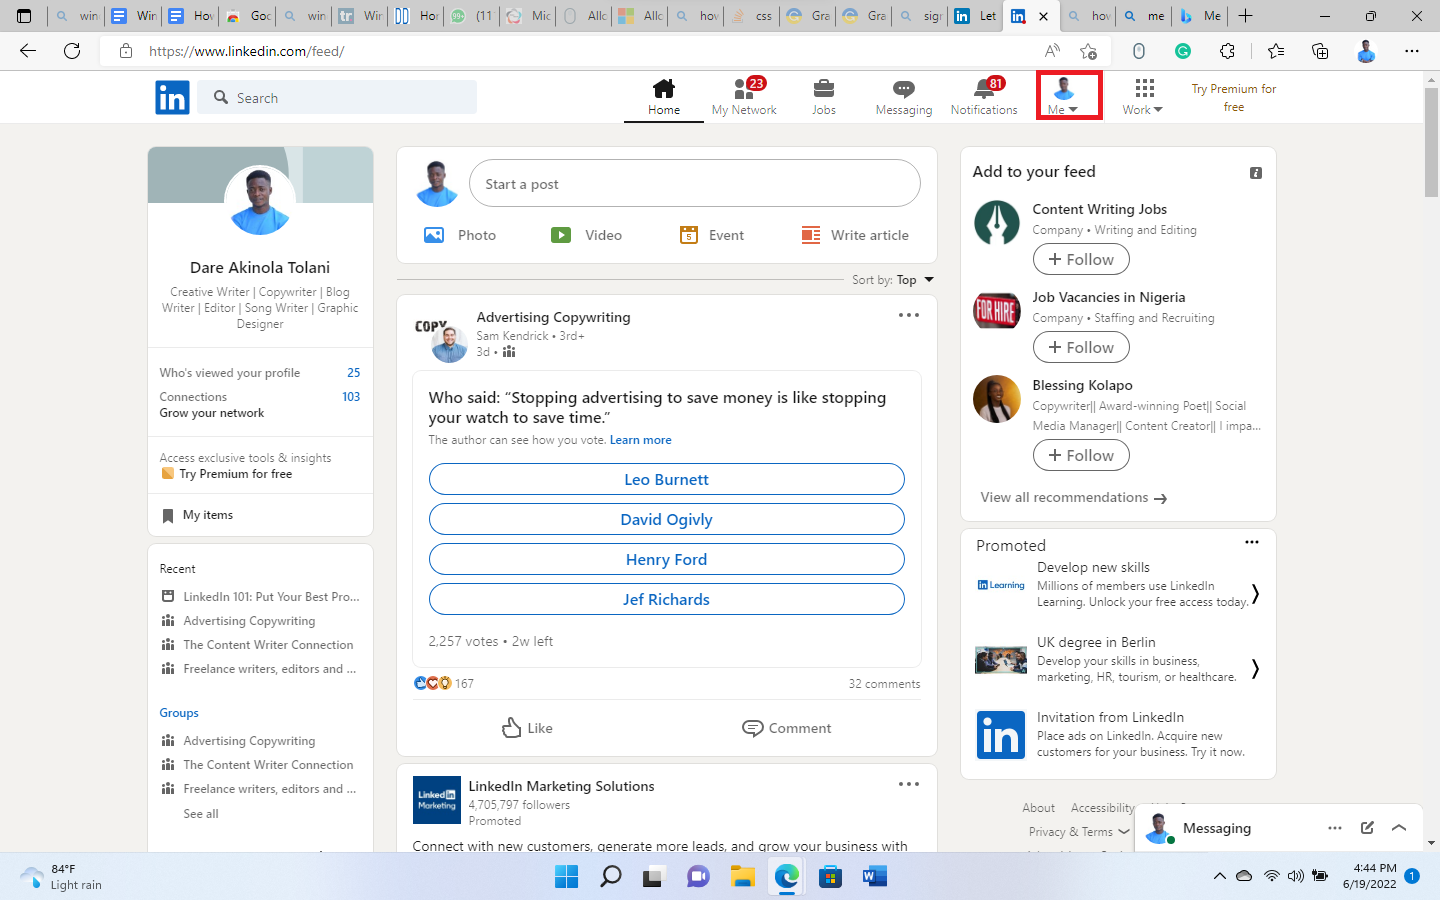Open My items bookmark
The width and height of the screenshot is (1440, 900).
(x=197, y=515)
